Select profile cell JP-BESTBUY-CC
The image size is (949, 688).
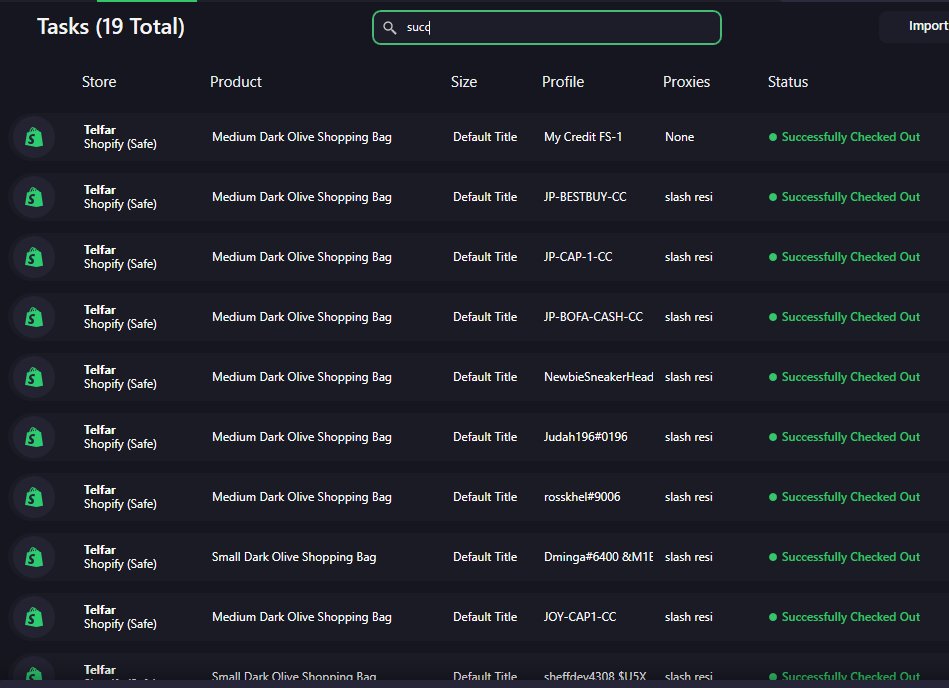pos(585,197)
